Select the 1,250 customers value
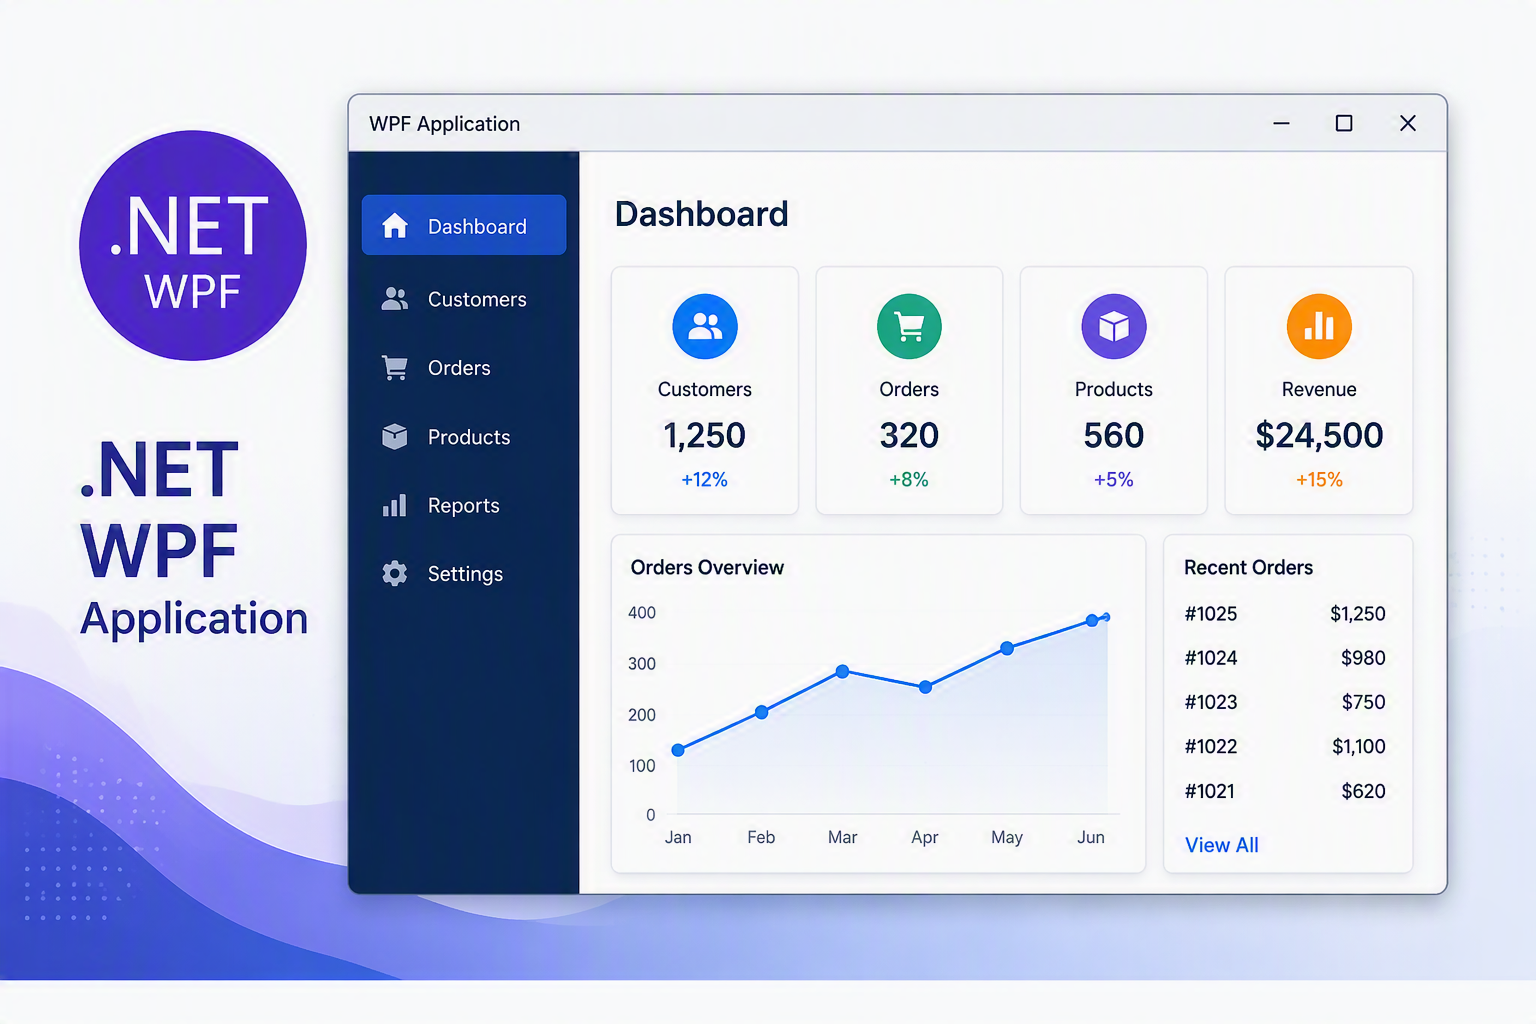Image resolution: width=1536 pixels, height=1024 pixels. point(705,435)
